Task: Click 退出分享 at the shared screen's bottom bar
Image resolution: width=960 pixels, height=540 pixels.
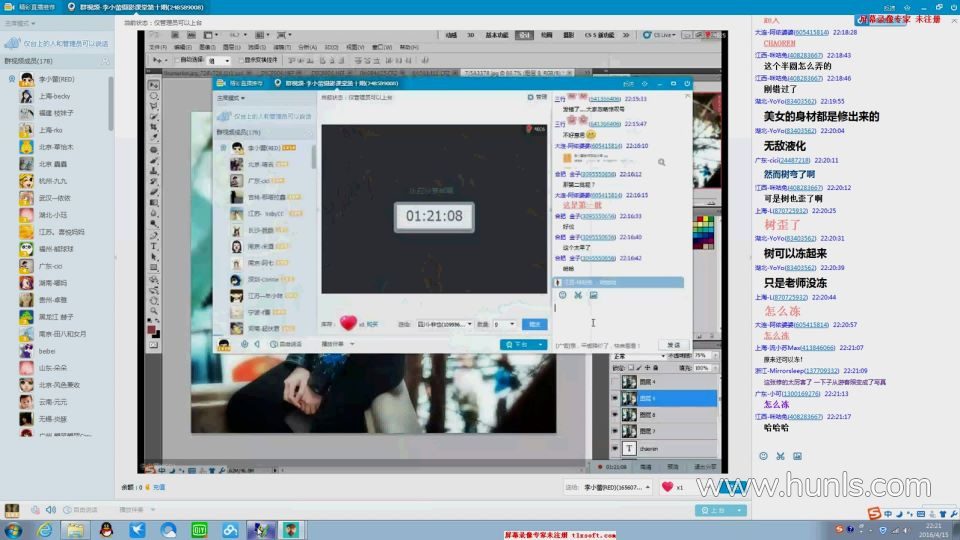Action: click(705, 467)
